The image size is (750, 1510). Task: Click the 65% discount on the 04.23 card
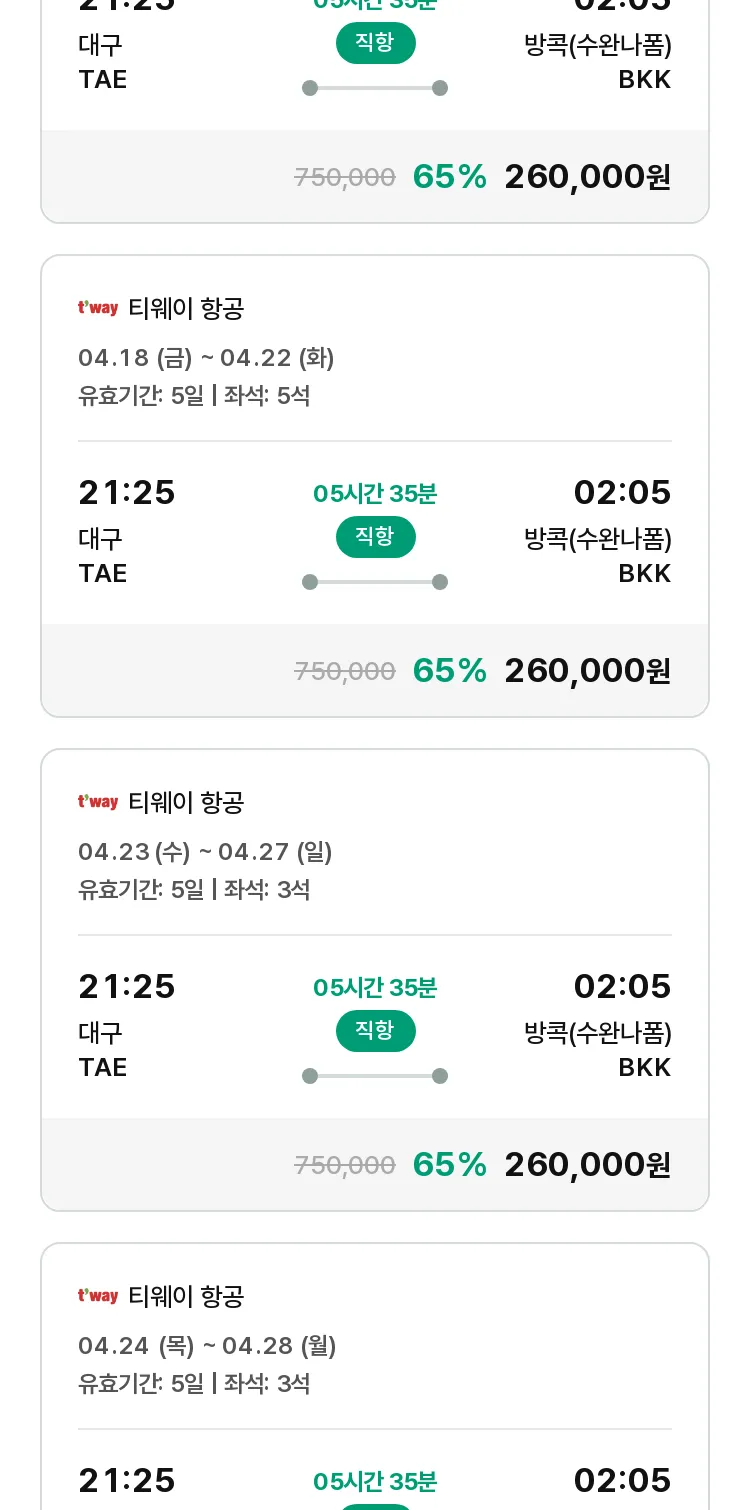pos(450,1165)
